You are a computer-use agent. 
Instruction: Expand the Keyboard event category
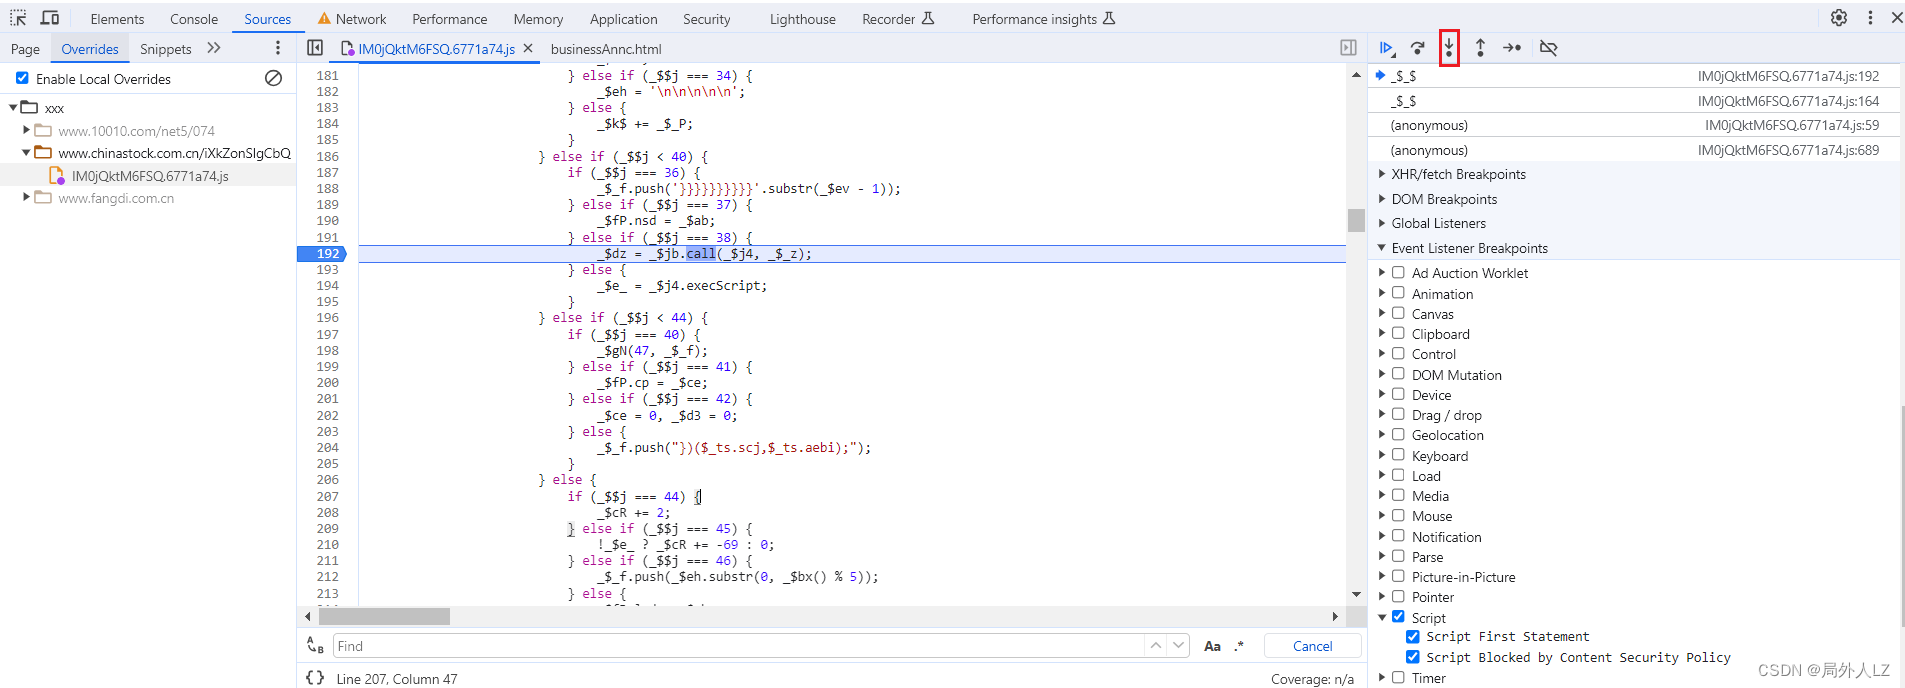point(1382,455)
